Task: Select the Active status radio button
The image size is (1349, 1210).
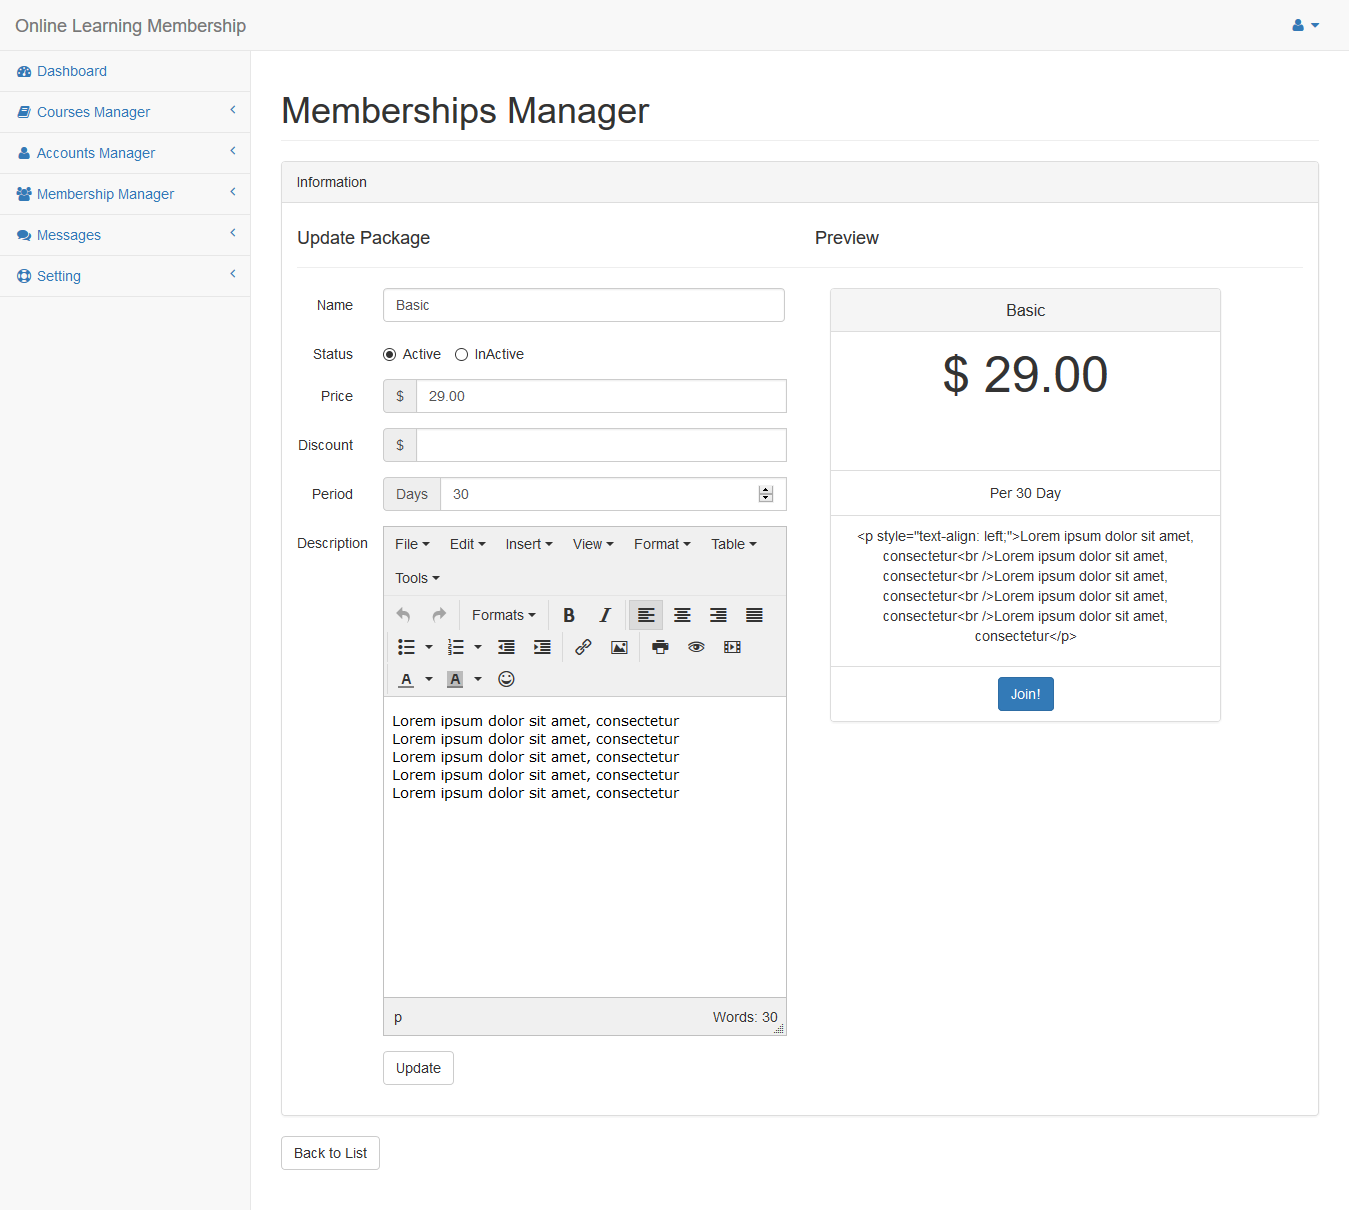Action: tap(390, 354)
